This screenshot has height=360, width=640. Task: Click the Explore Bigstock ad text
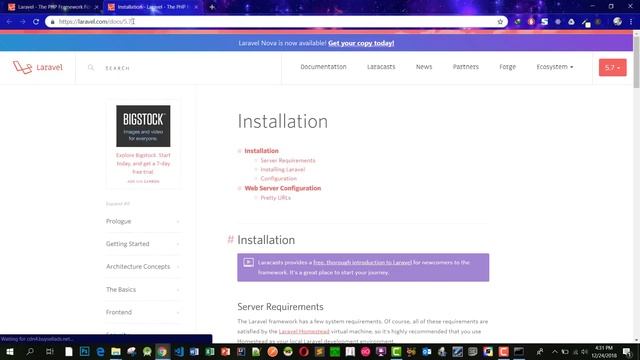click(x=143, y=163)
